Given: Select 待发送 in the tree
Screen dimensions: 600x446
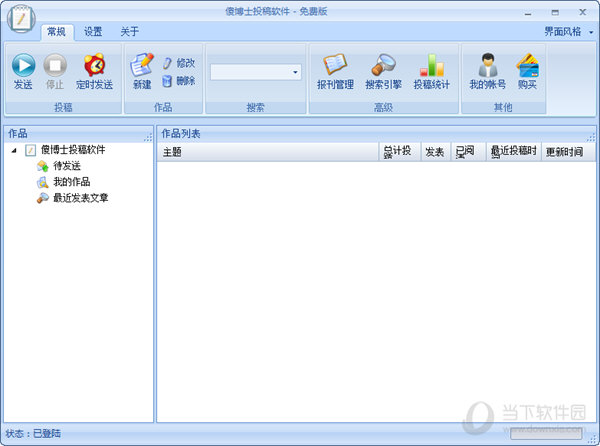Looking at the screenshot, I should pyautogui.click(x=67, y=166).
